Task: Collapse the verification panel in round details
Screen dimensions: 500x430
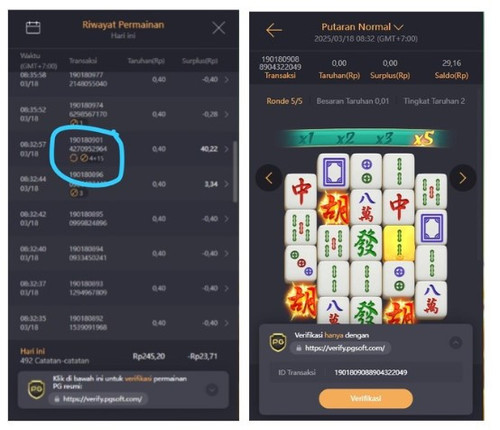Action: 456,342
